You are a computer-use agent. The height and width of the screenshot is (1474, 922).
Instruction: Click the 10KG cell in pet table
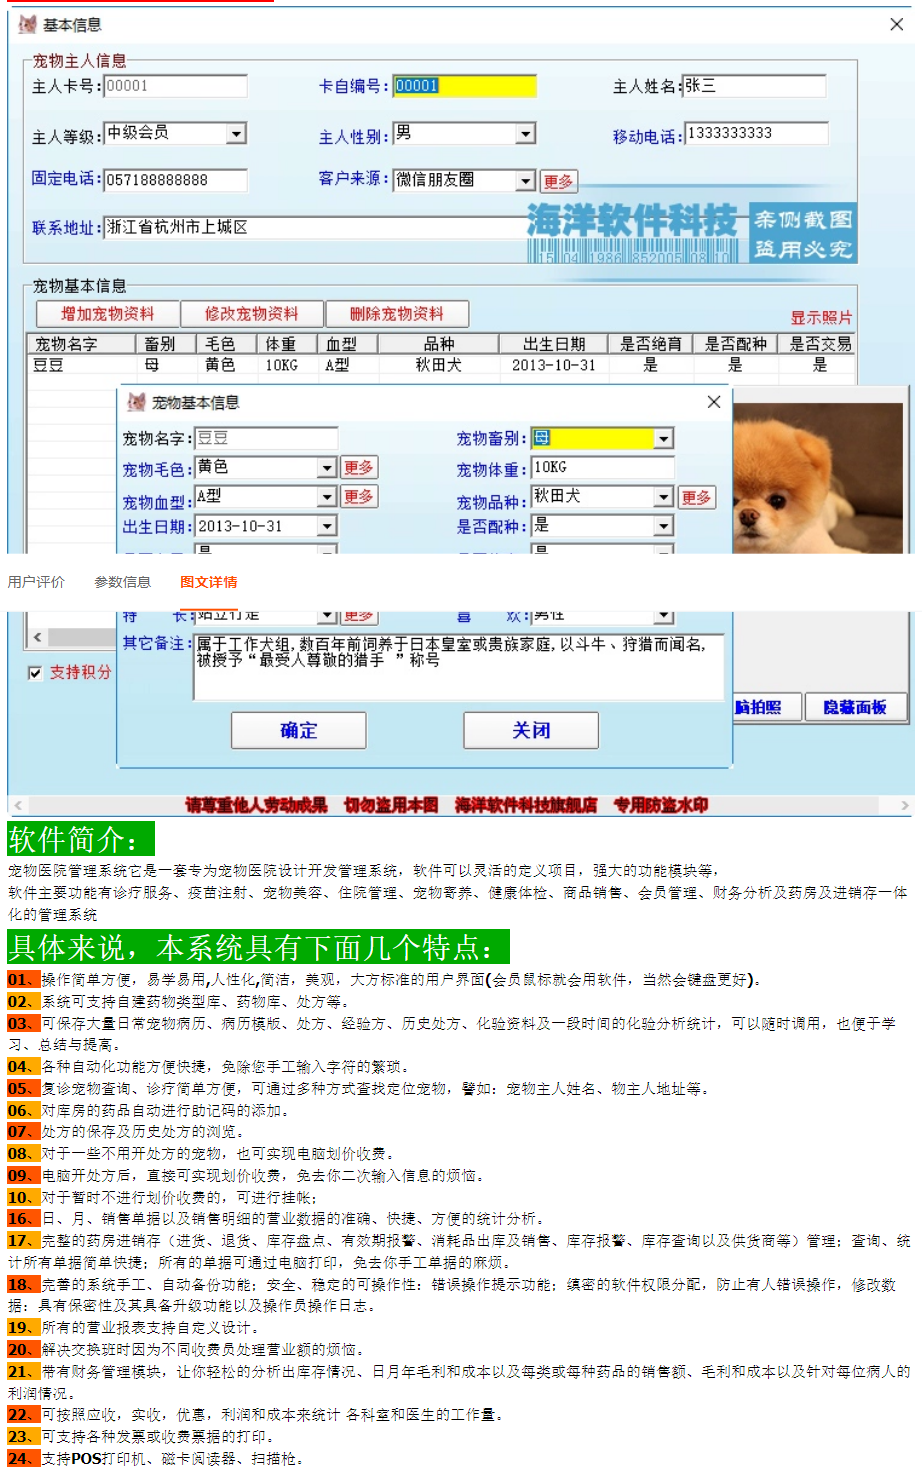click(281, 365)
